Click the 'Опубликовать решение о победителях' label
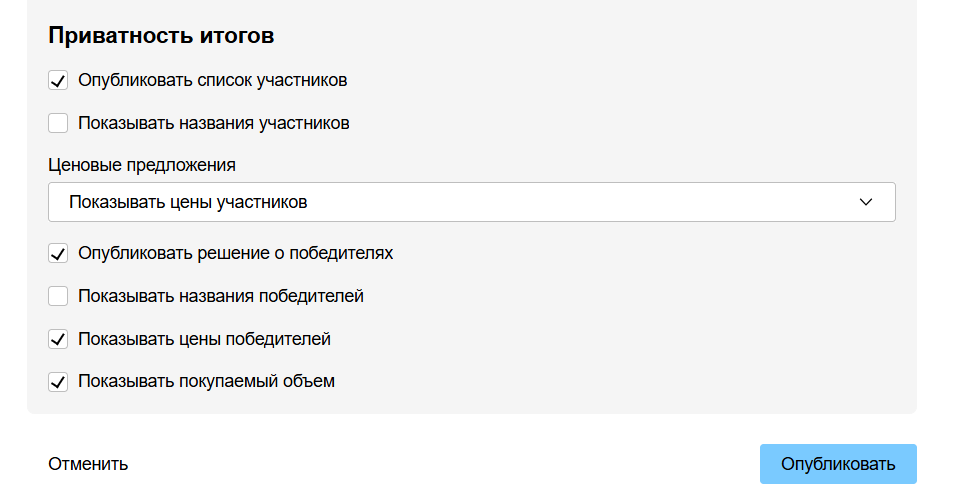 pyautogui.click(x=236, y=253)
